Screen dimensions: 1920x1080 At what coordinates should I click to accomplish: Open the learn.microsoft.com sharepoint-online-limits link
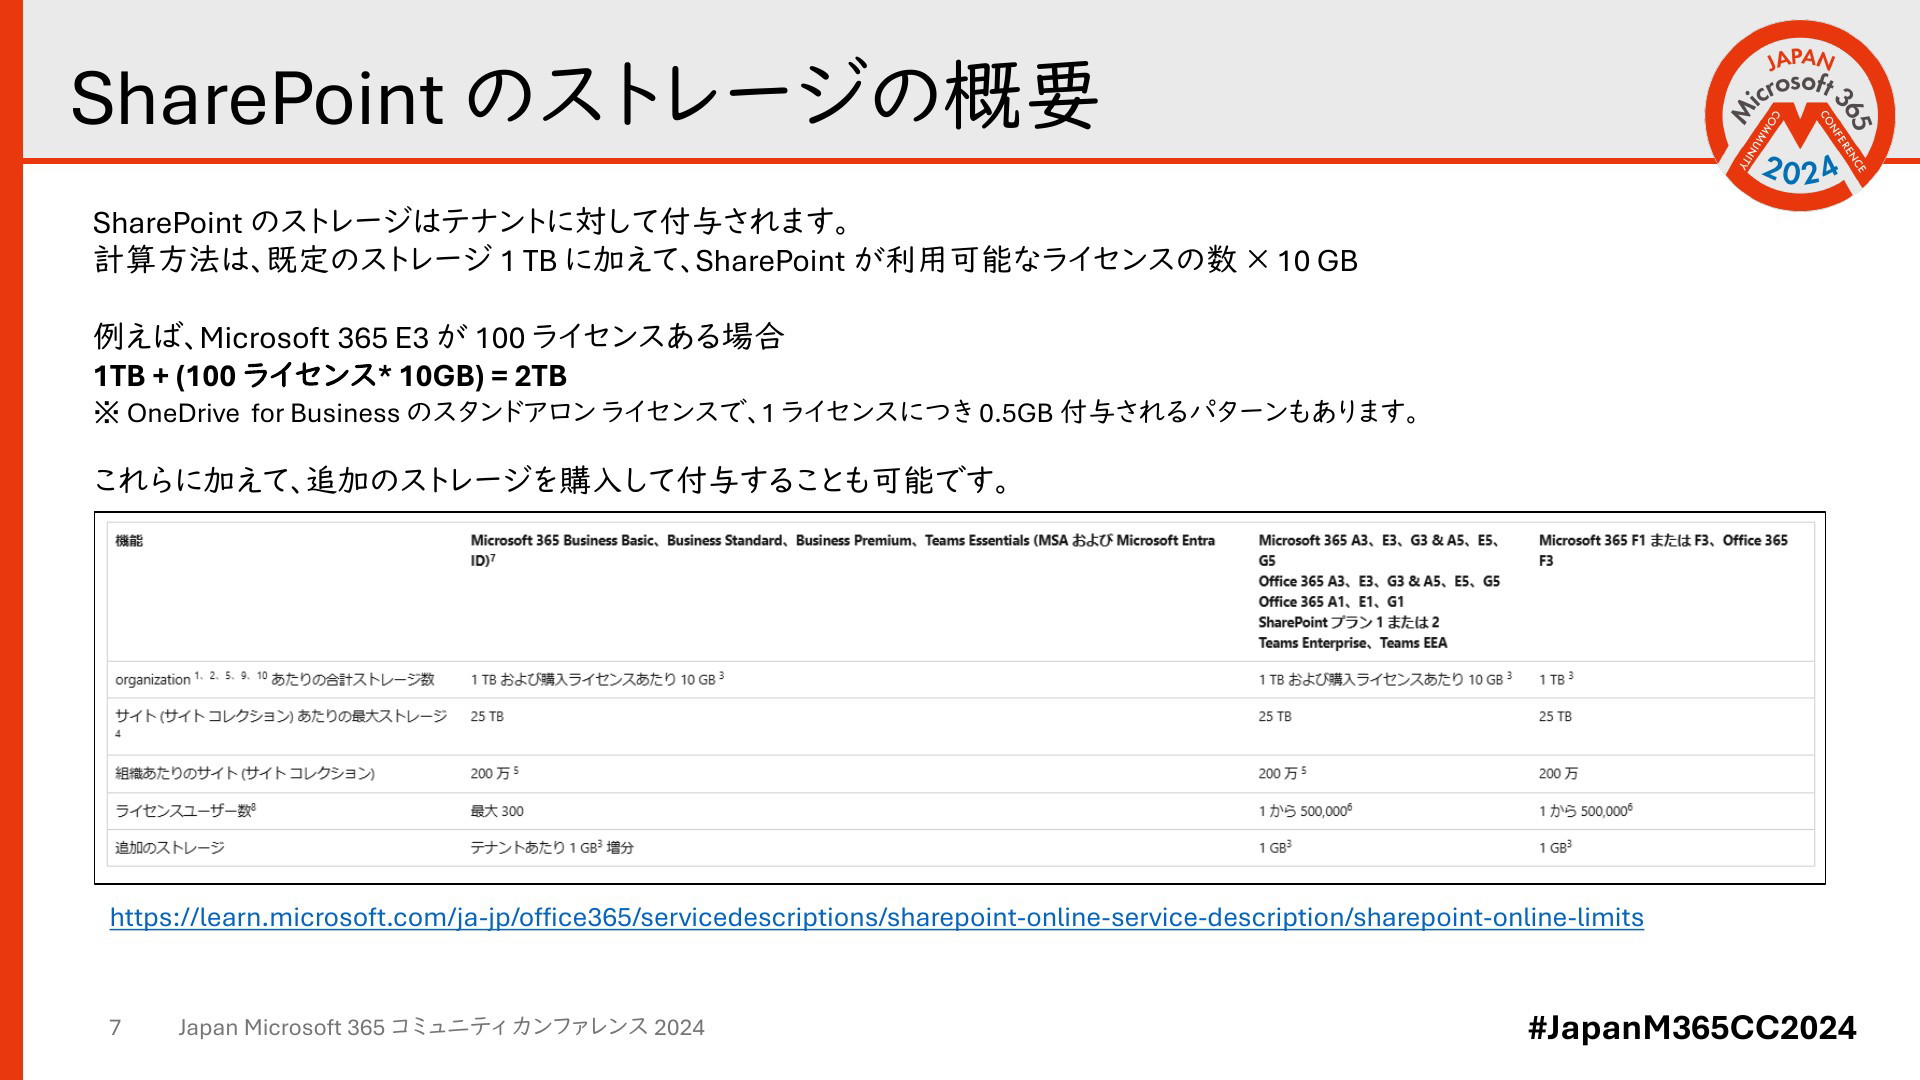point(876,917)
